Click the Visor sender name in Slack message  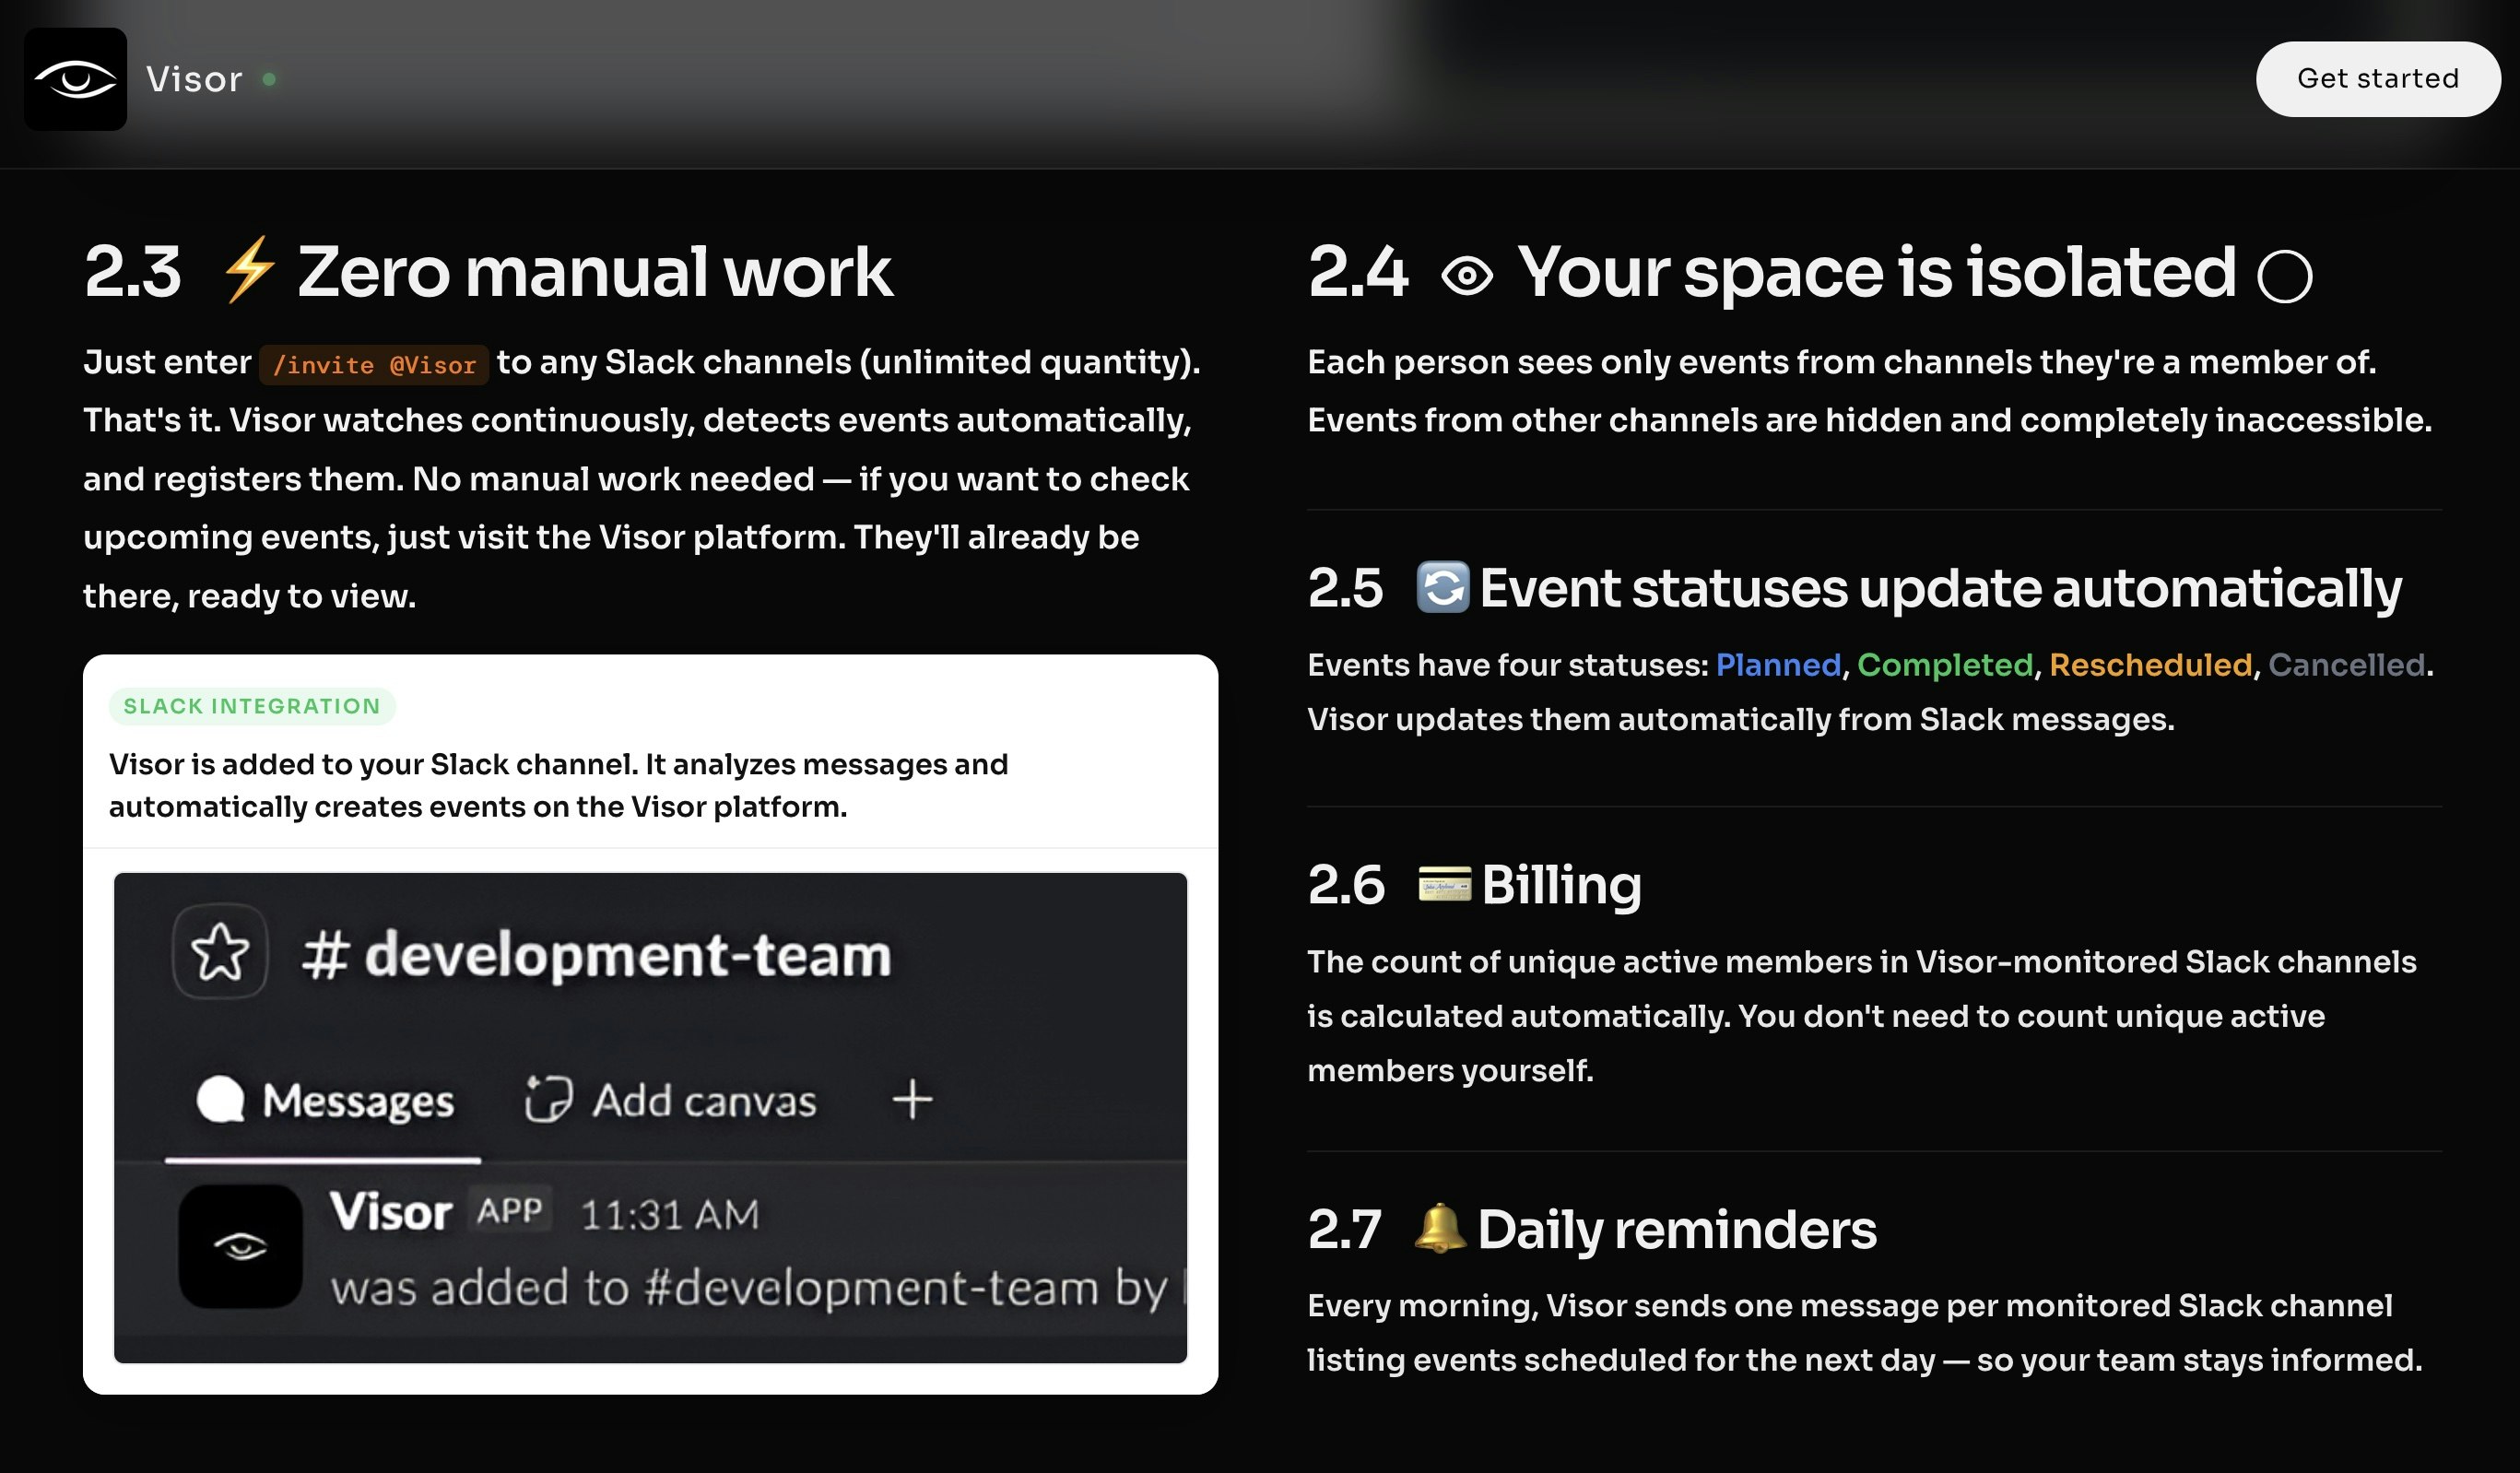click(x=391, y=1212)
